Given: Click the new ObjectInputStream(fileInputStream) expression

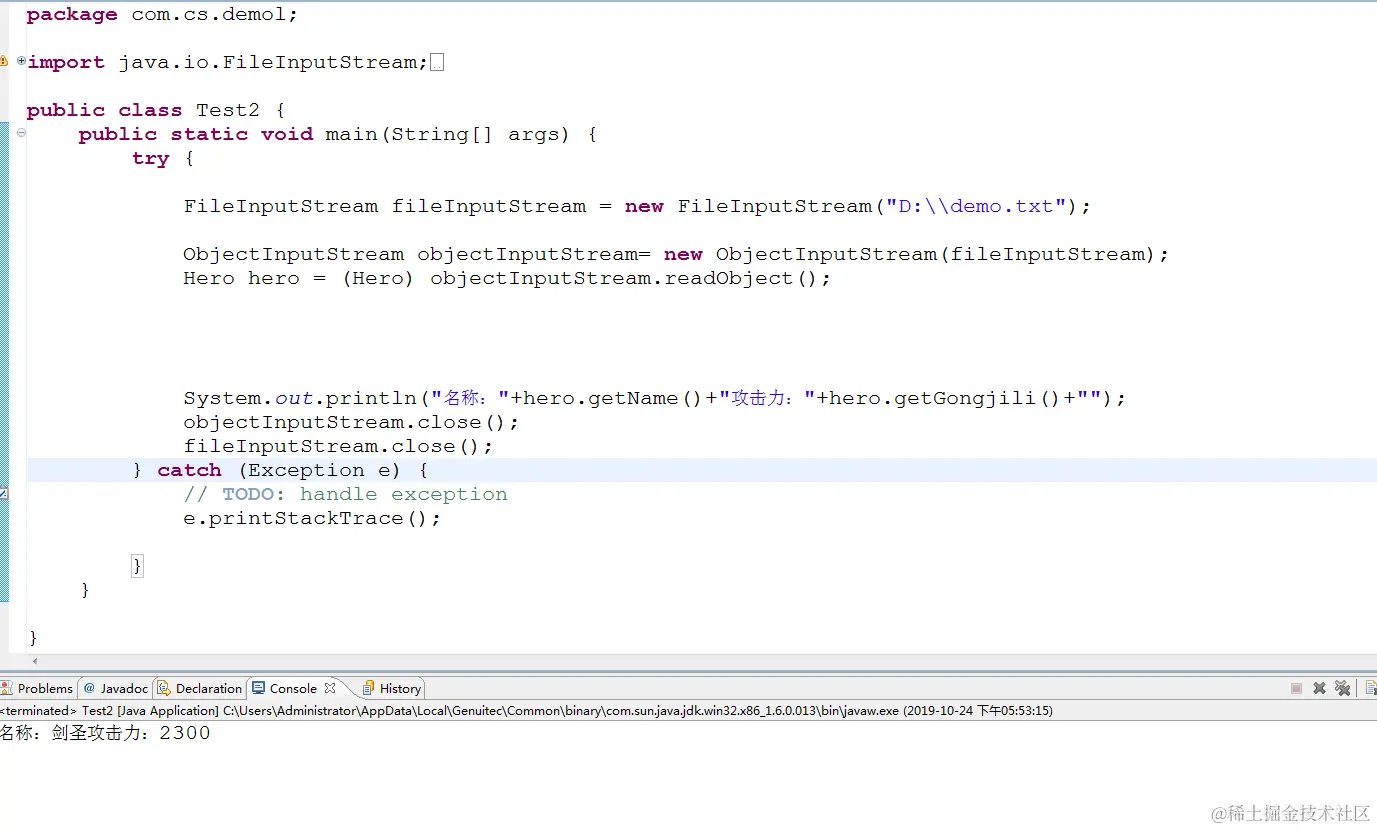Looking at the screenshot, I should click(x=909, y=254).
